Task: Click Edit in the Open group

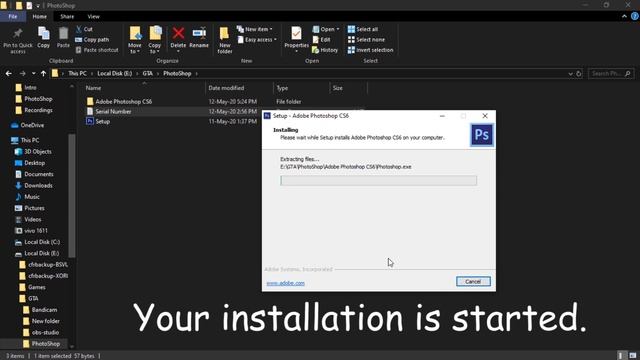Action: 322,40
